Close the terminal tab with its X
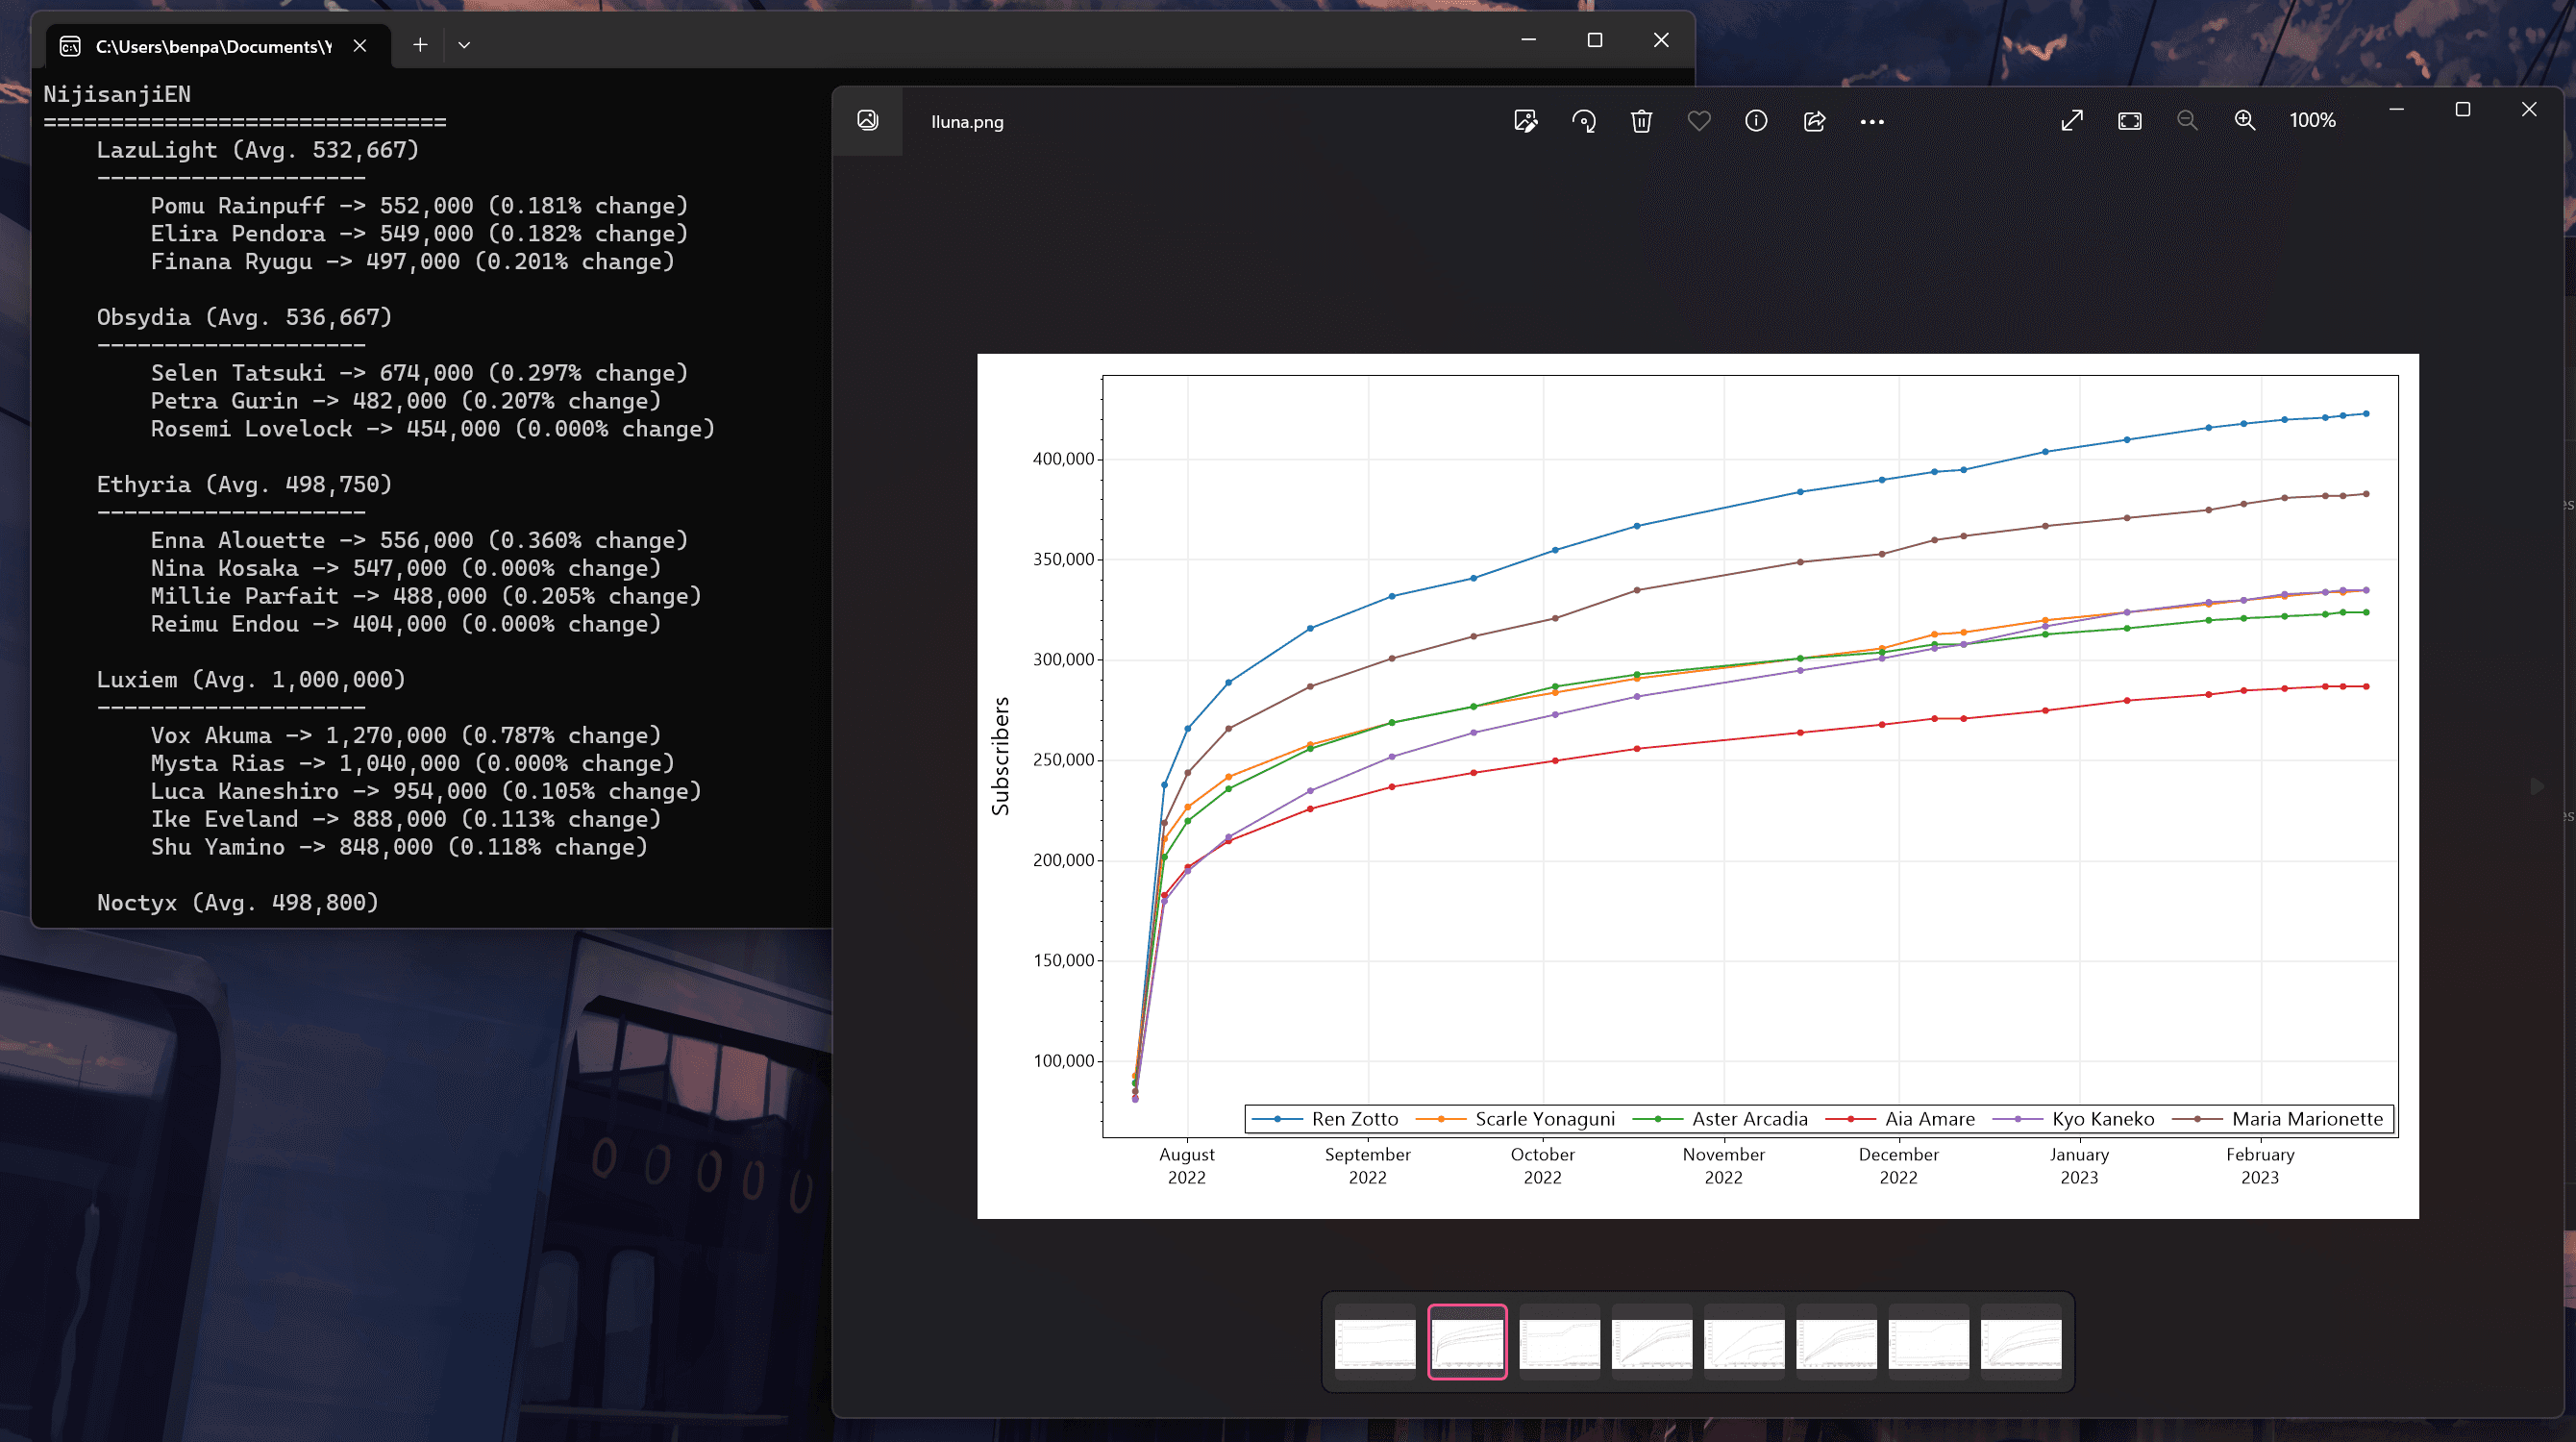 pos(360,46)
